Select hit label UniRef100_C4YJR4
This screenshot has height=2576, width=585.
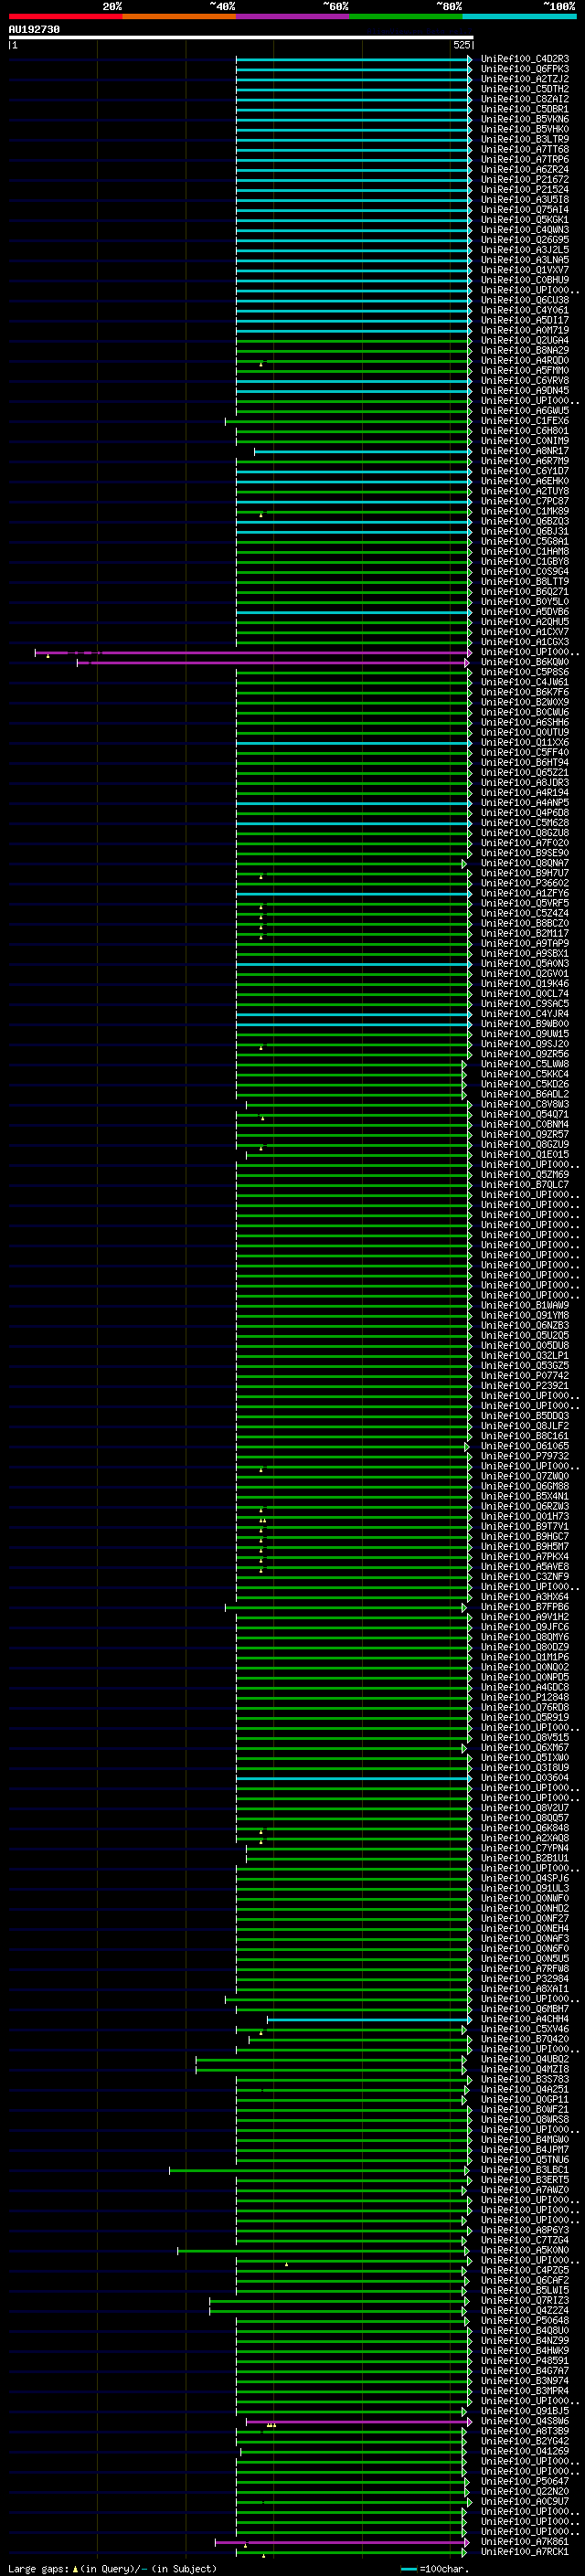click(525, 1014)
